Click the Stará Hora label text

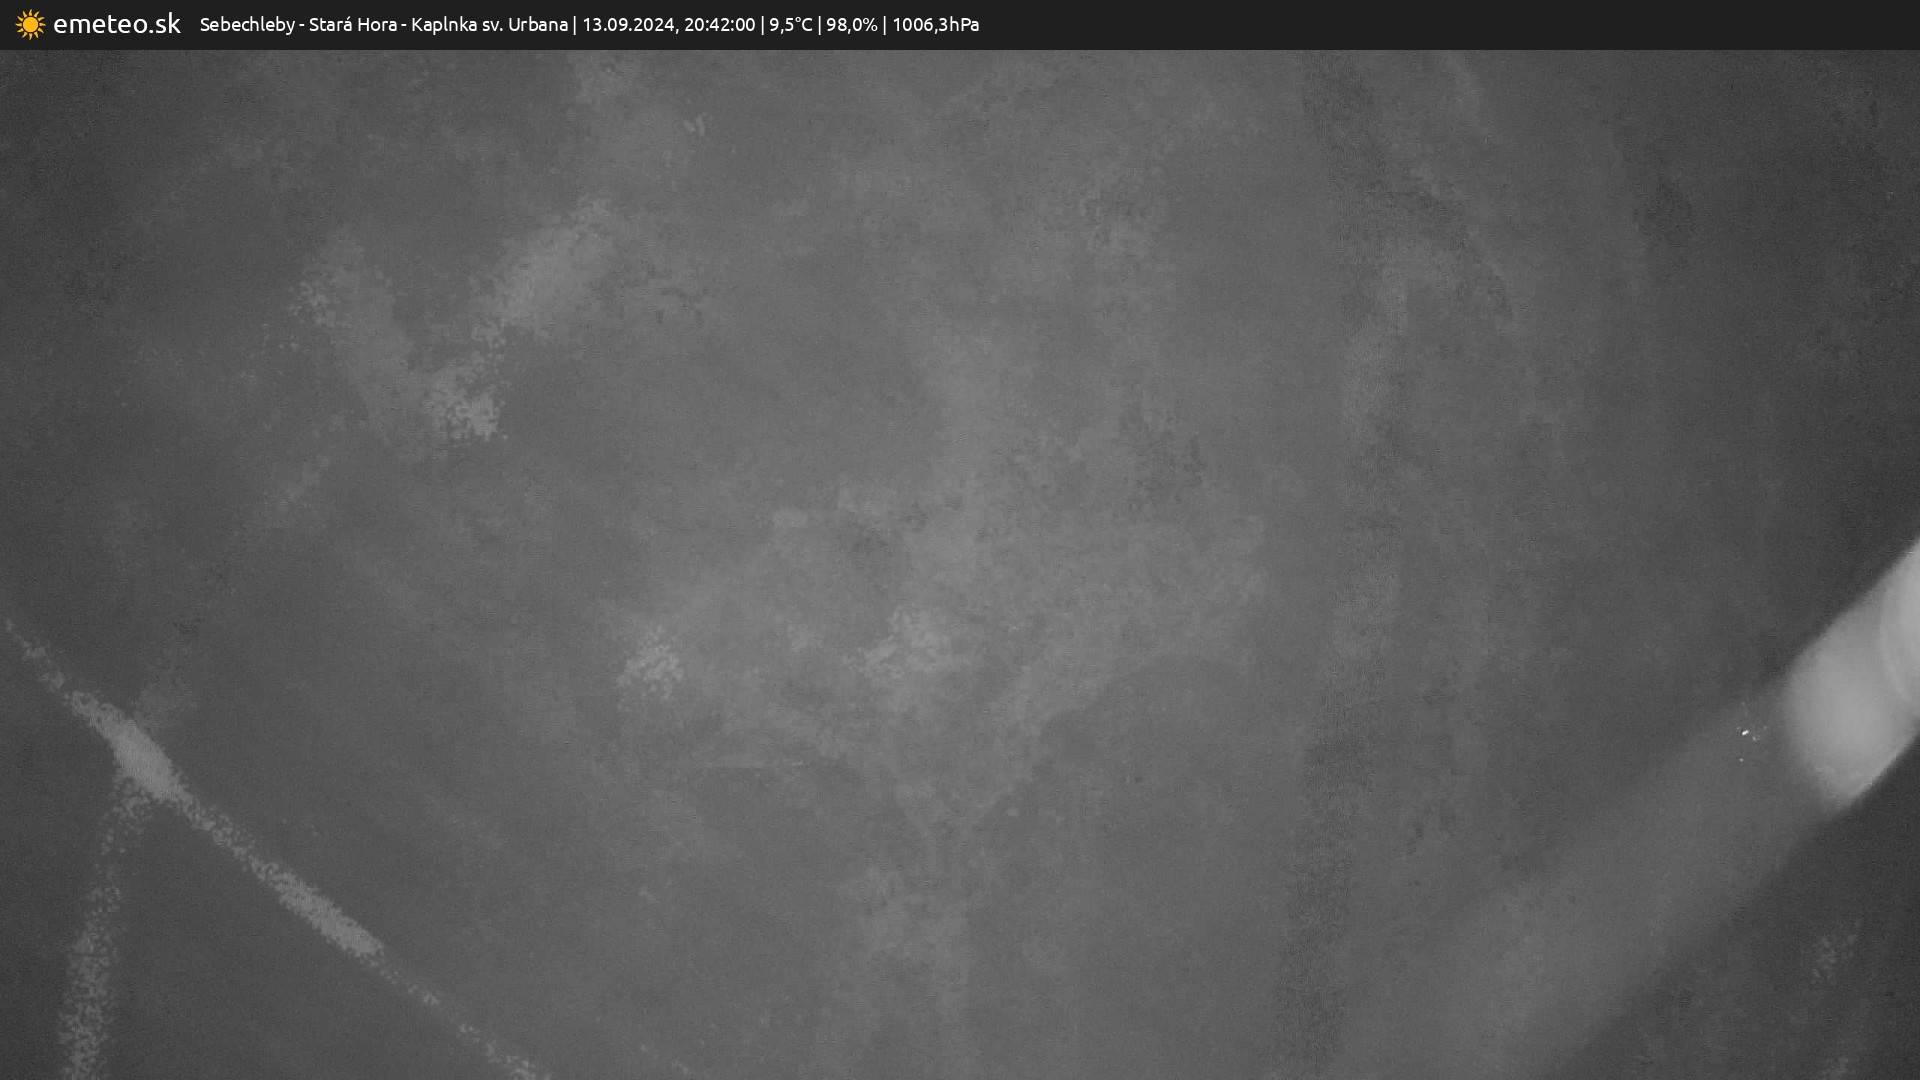[x=352, y=24]
